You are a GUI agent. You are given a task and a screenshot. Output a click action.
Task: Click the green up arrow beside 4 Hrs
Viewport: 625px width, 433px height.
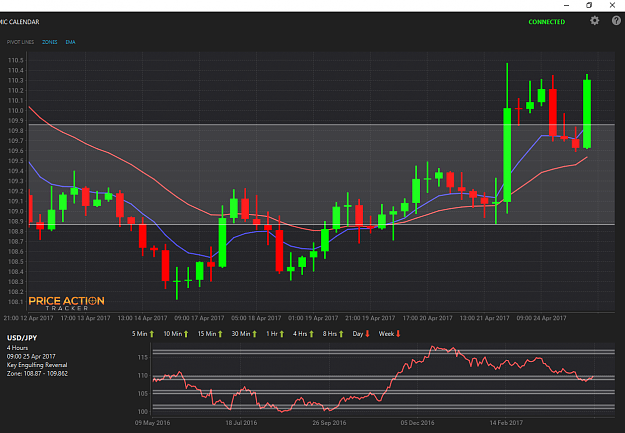pyautogui.click(x=312, y=334)
